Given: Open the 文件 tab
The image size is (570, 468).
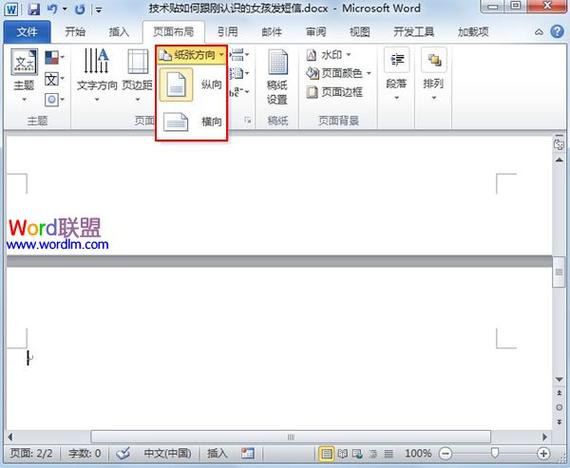Looking at the screenshot, I should (27, 32).
